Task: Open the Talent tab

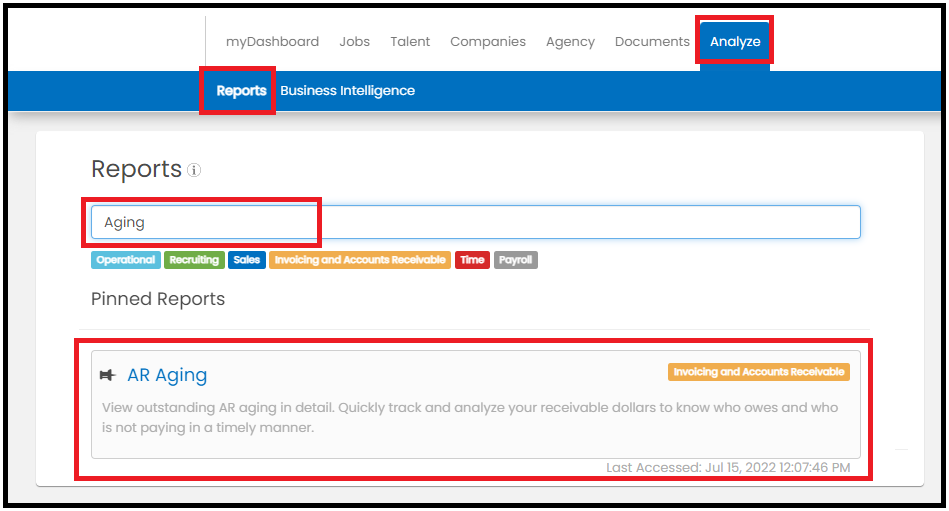Action: [410, 42]
